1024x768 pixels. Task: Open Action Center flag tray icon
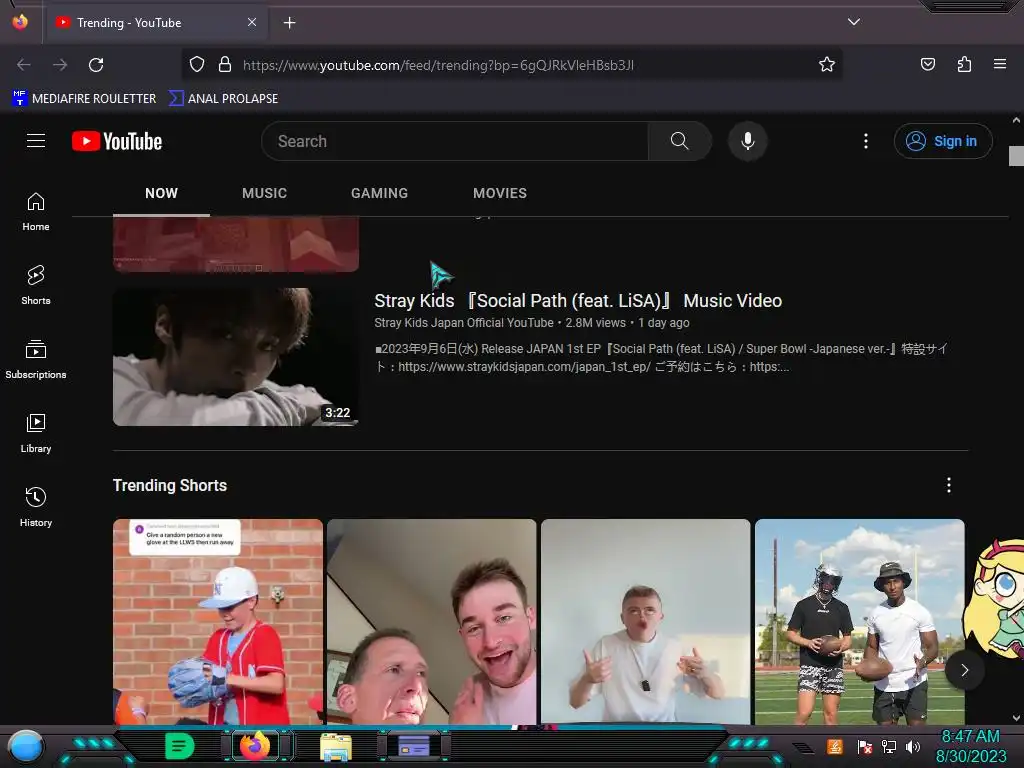click(865, 746)
